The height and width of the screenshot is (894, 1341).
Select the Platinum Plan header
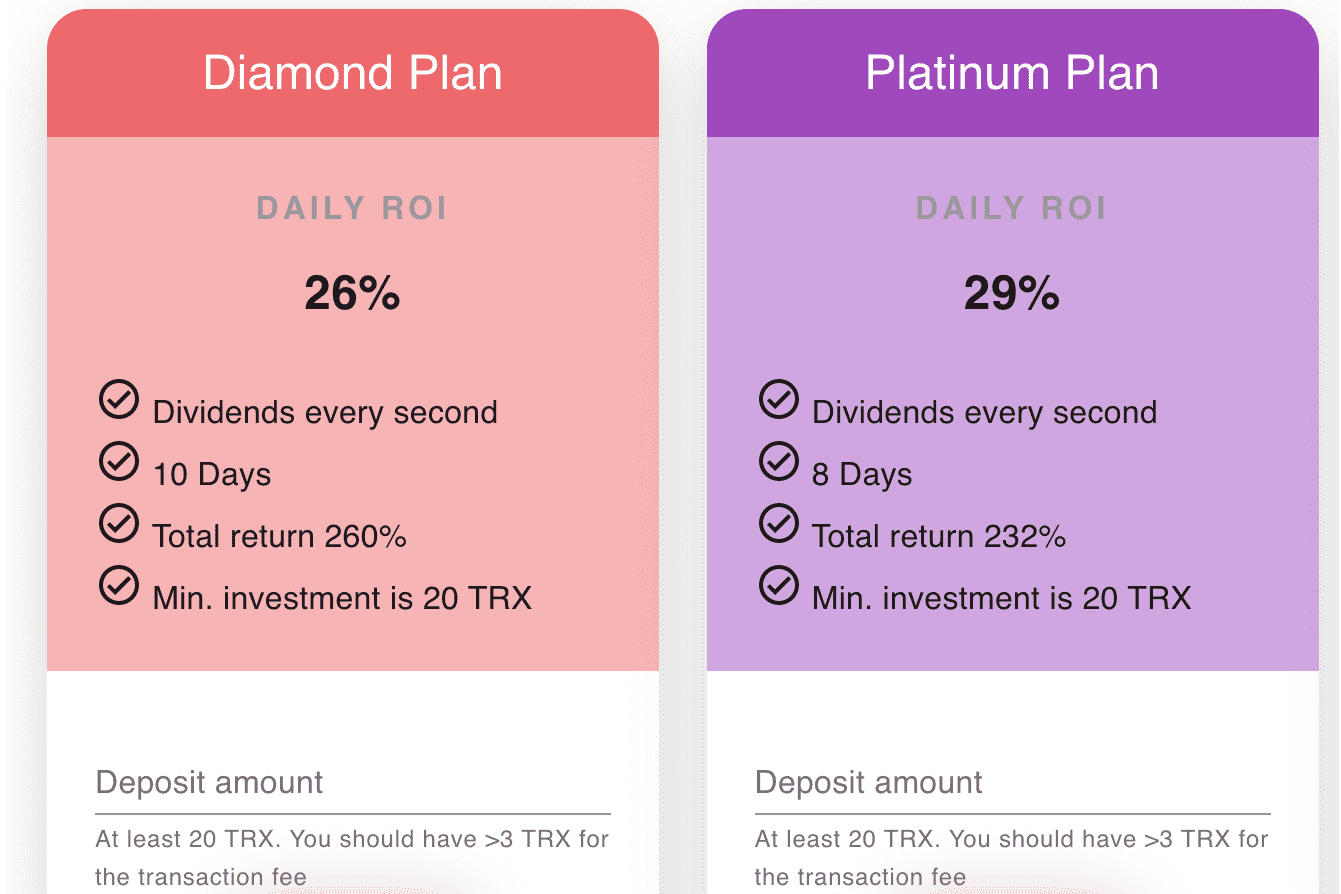click(x=1012, y=73)
